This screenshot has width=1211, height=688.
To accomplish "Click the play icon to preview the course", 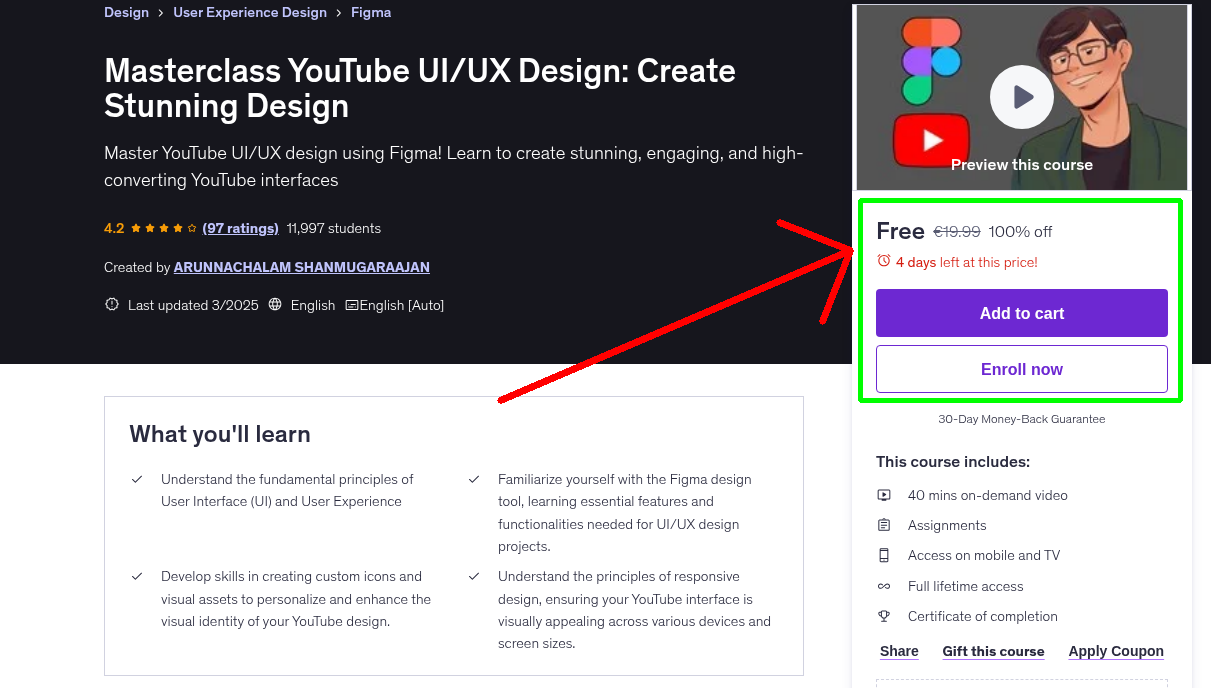I will (1021, 96).
